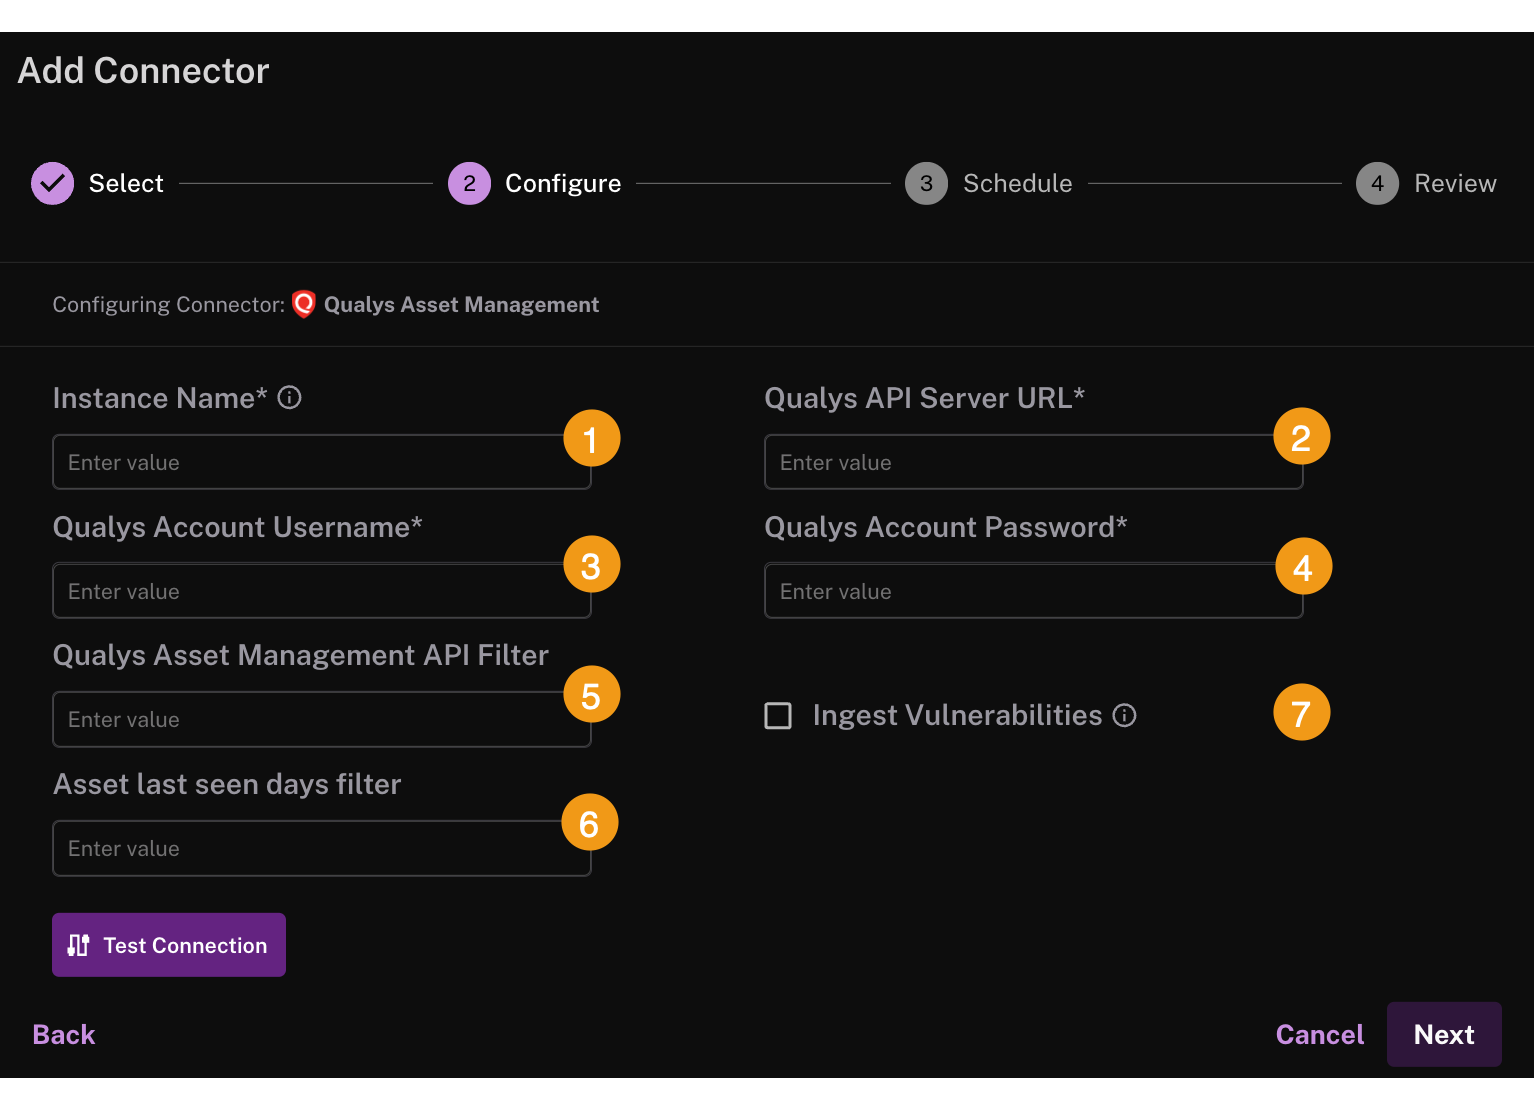This screenshot has width=1534, height=1116.
Task: Click the Add Connector heading
Action: 144,71
